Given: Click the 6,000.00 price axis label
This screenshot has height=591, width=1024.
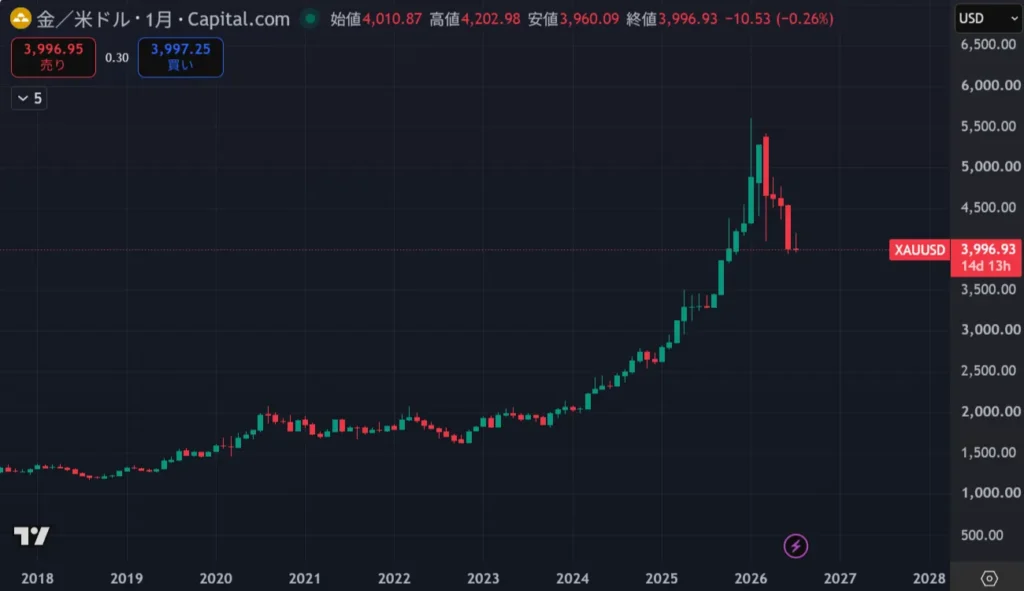Looking at the screenshot, I should (990, 85).
